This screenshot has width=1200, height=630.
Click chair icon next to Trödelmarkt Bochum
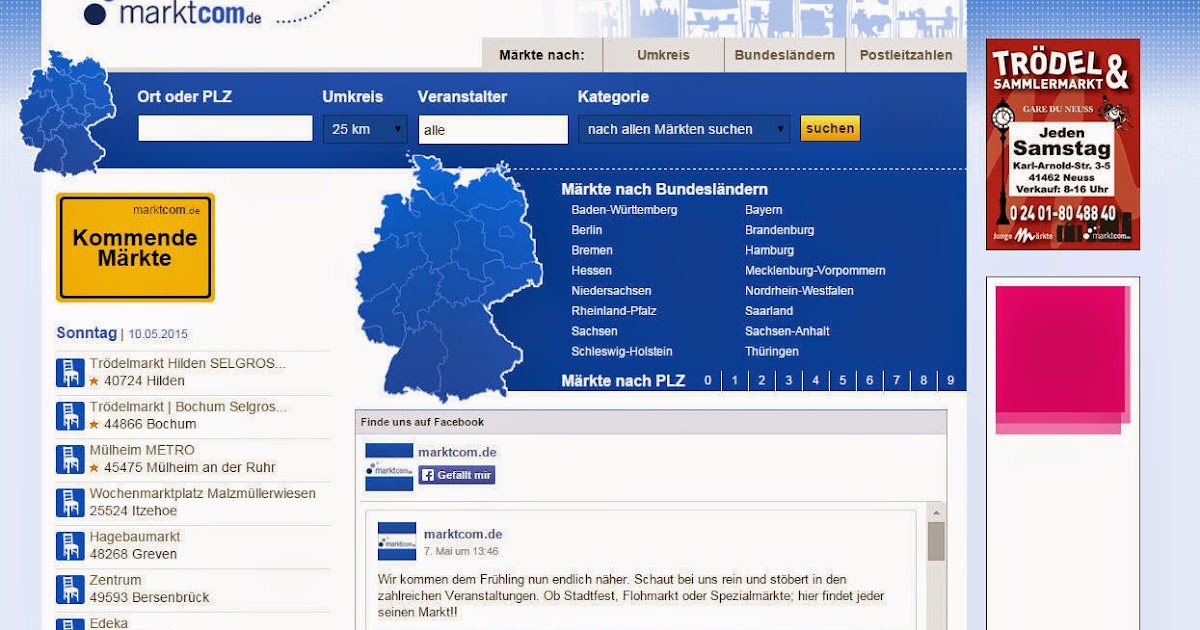(70, 416)
